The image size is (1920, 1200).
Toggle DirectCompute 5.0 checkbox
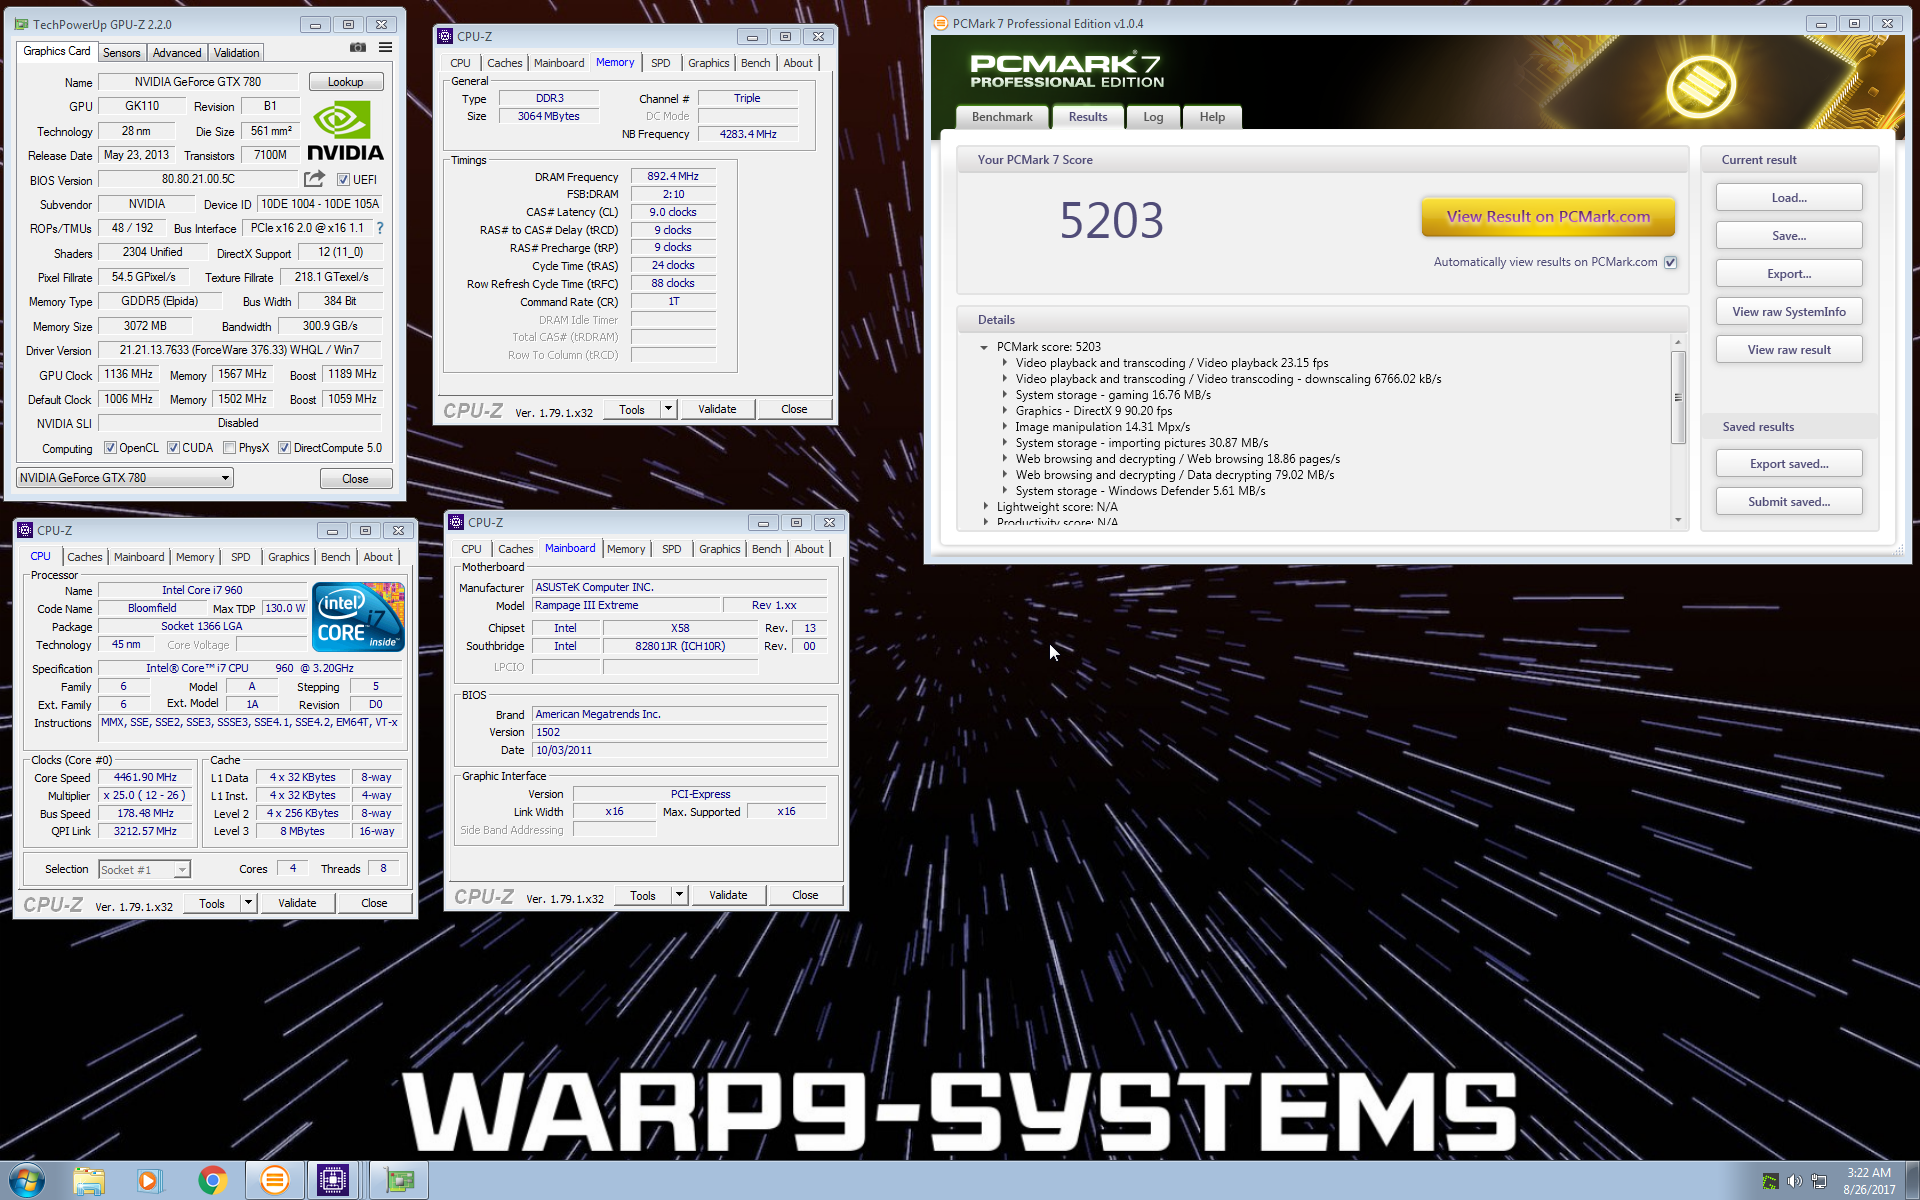point(284,448)
